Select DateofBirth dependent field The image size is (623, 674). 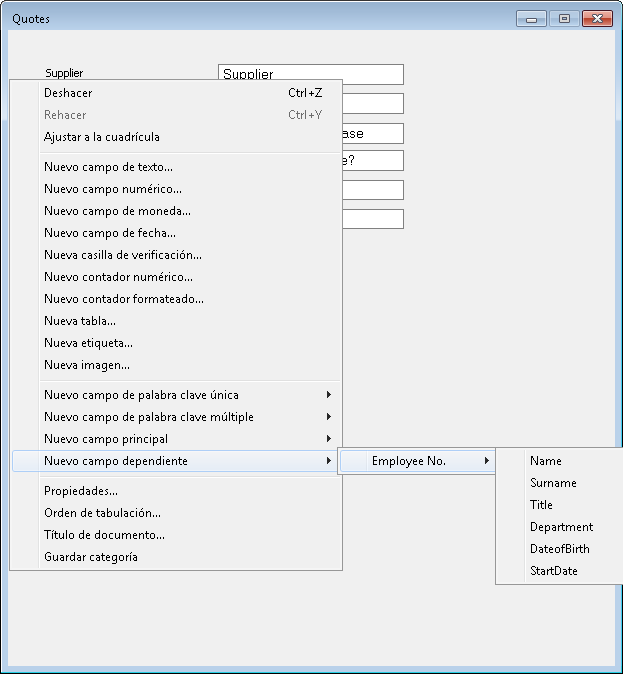pyautogui.click(x=561, y=548)
